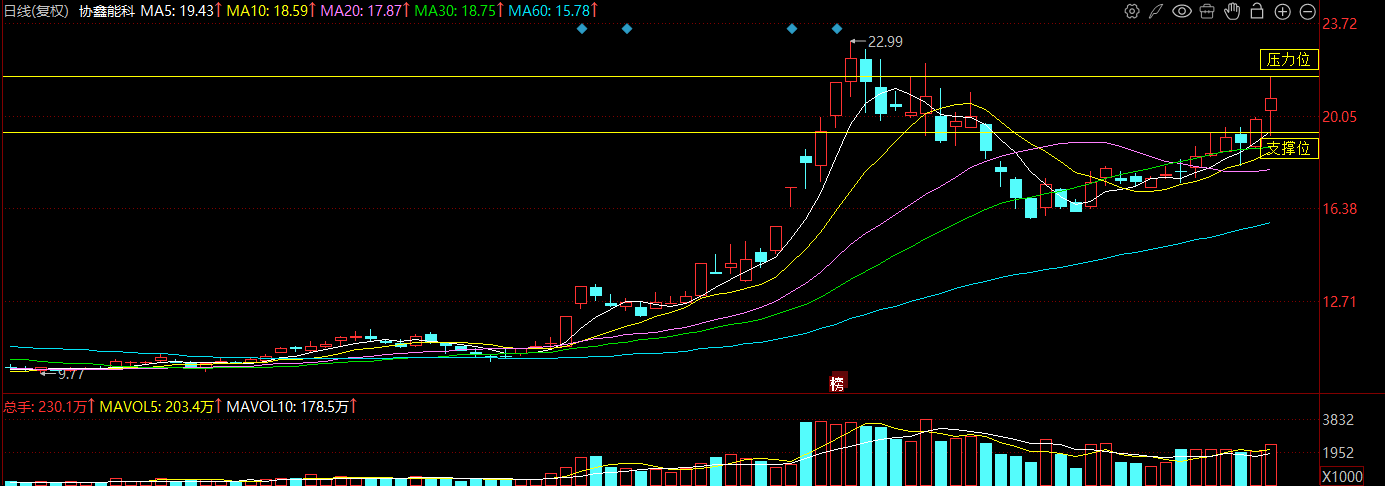Click the X1000 volume scale label

(x=1343, y=476)
